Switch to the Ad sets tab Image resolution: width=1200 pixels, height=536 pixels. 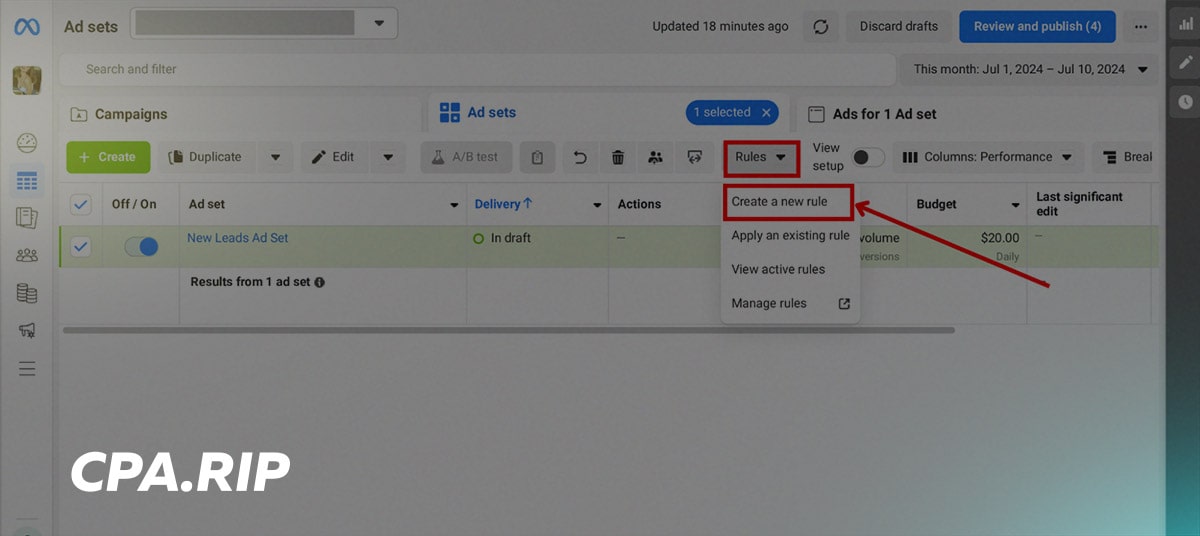pyautogui.click(x=607, y=113)
